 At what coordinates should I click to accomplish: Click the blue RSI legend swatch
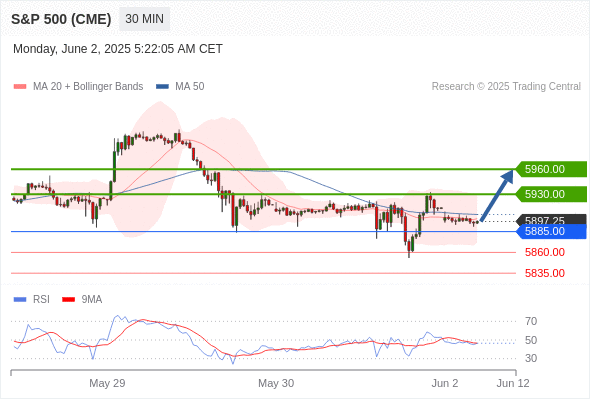pos(20,300)
